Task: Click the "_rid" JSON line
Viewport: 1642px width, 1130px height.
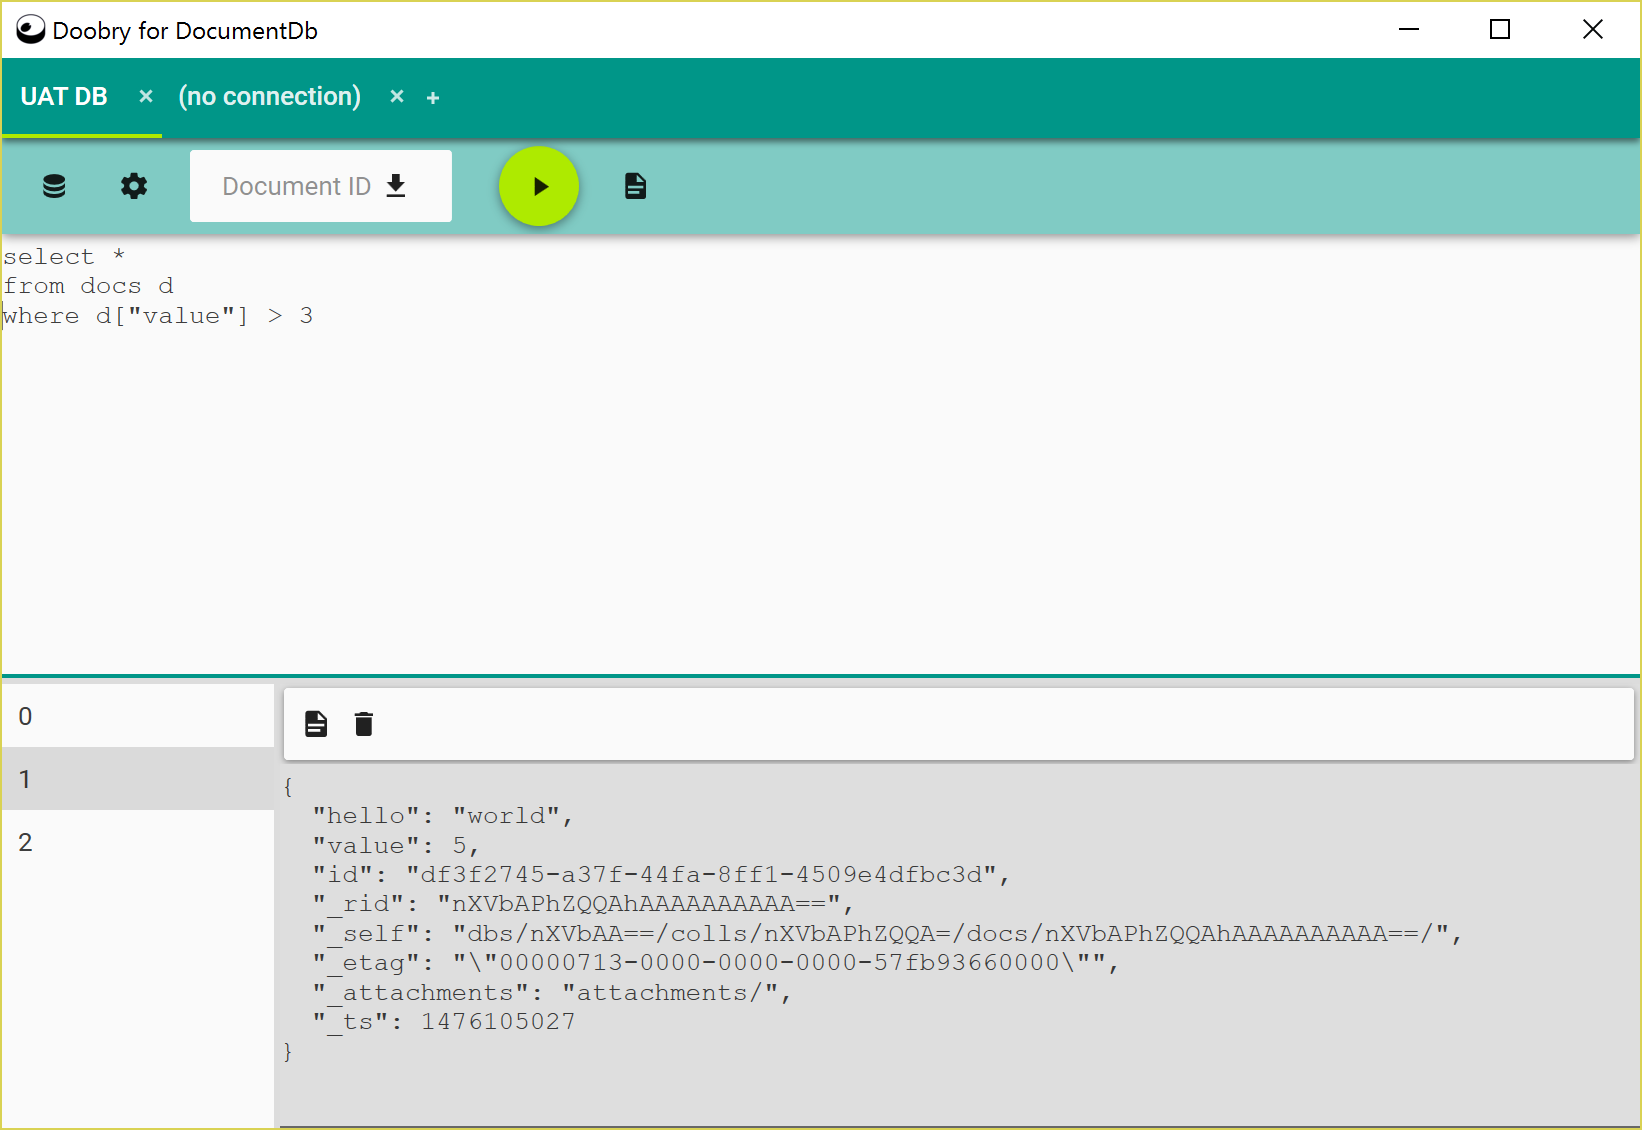Action: (583, 904)
